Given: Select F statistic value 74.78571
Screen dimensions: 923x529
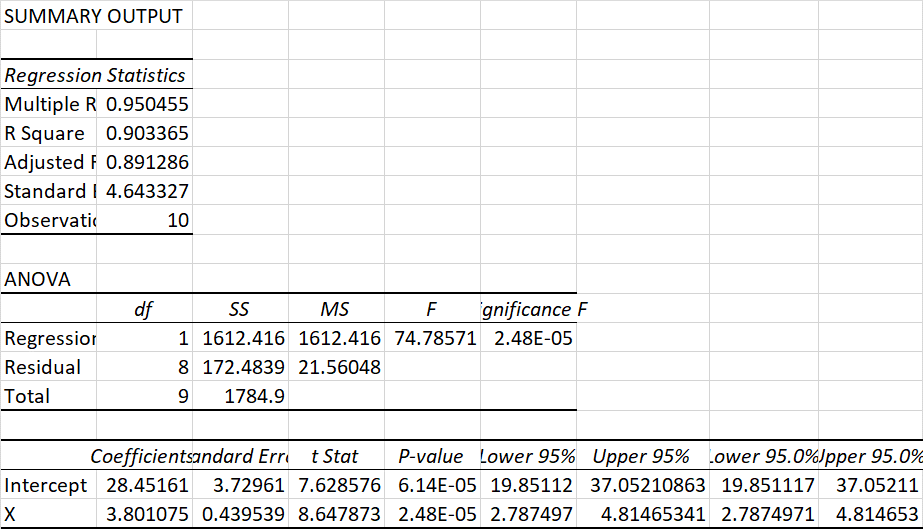Looking at the screenshot, I should (x=436, y=338).
